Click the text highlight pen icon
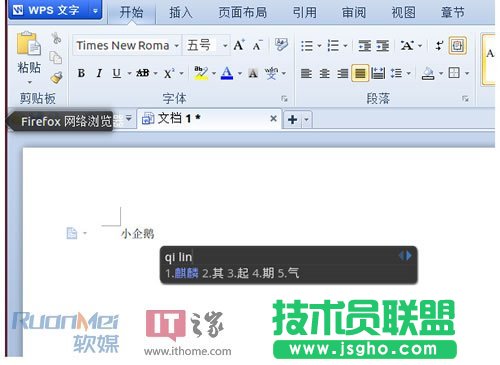 [x=201, y=73]
